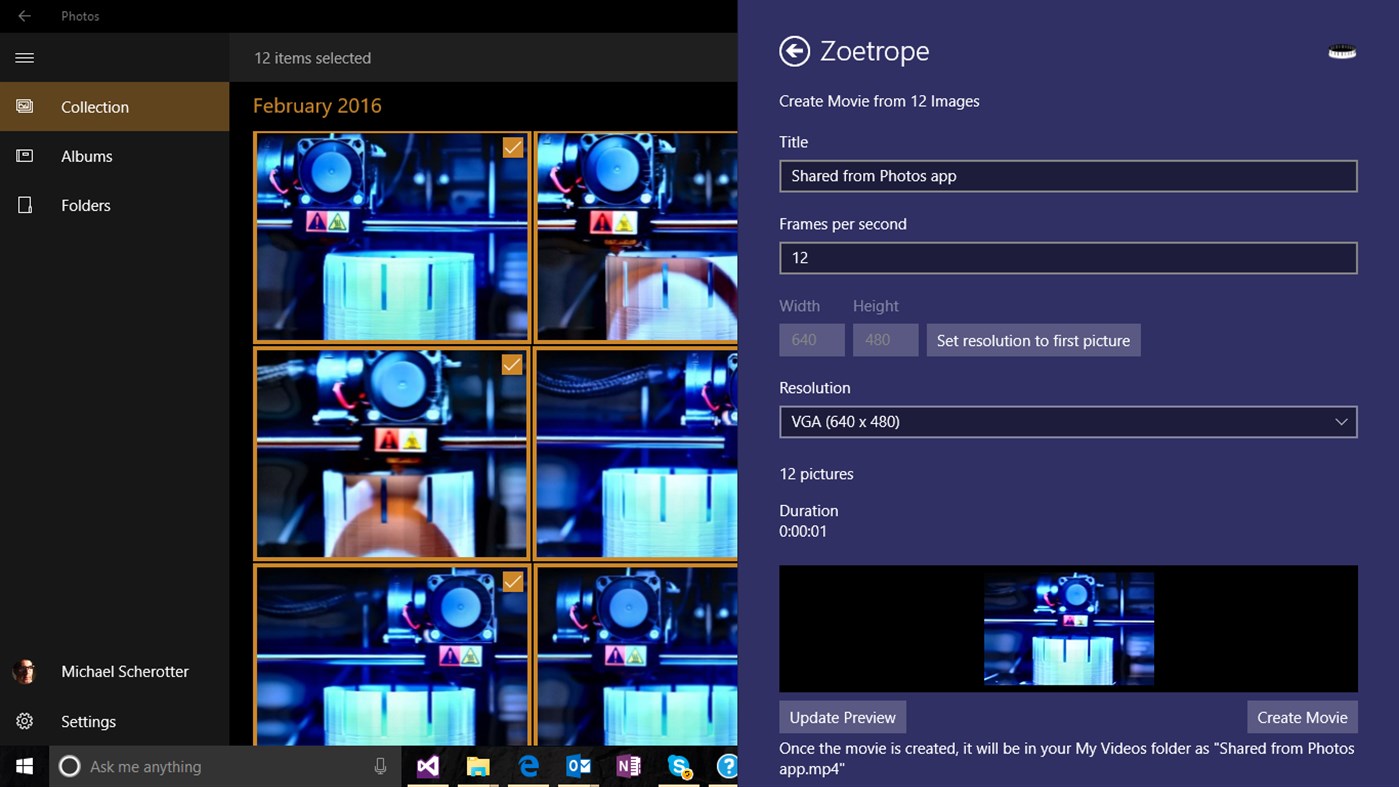The image size is (1399, 787).
Task: Open the Folders icon in the sidebar
Action: pyautogui.click(x=22, y=205)
